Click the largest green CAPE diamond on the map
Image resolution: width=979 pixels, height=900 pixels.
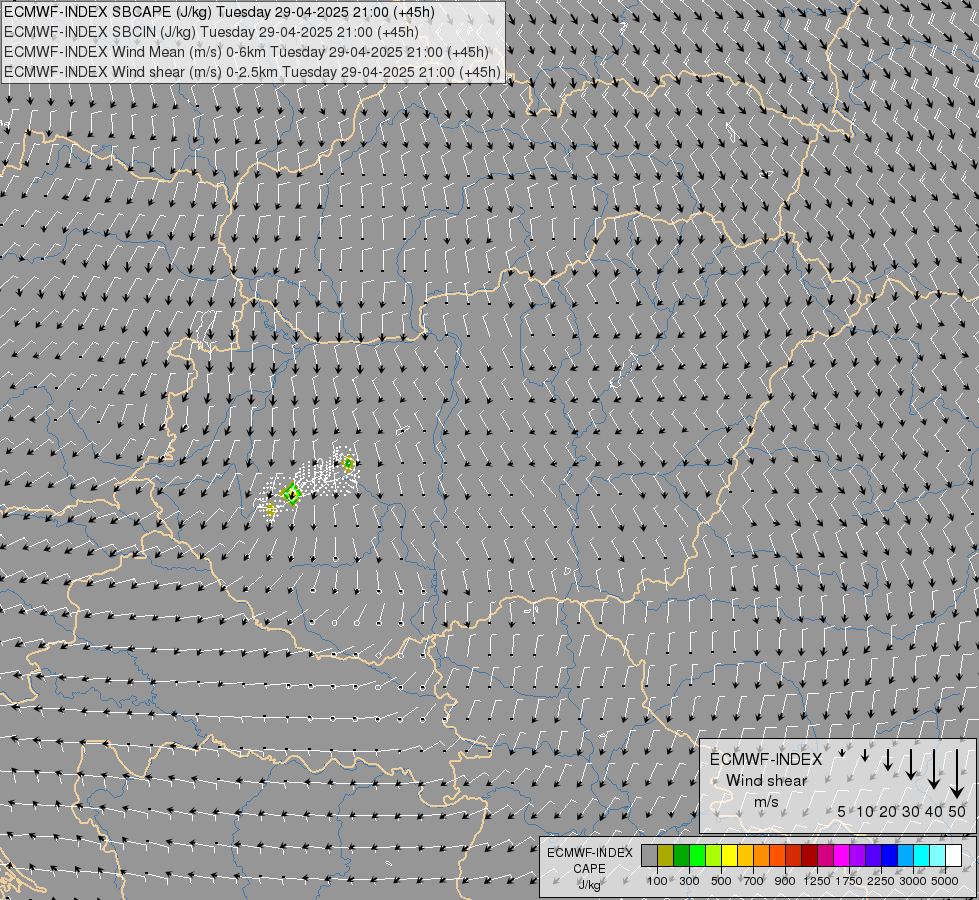[291, 494]
